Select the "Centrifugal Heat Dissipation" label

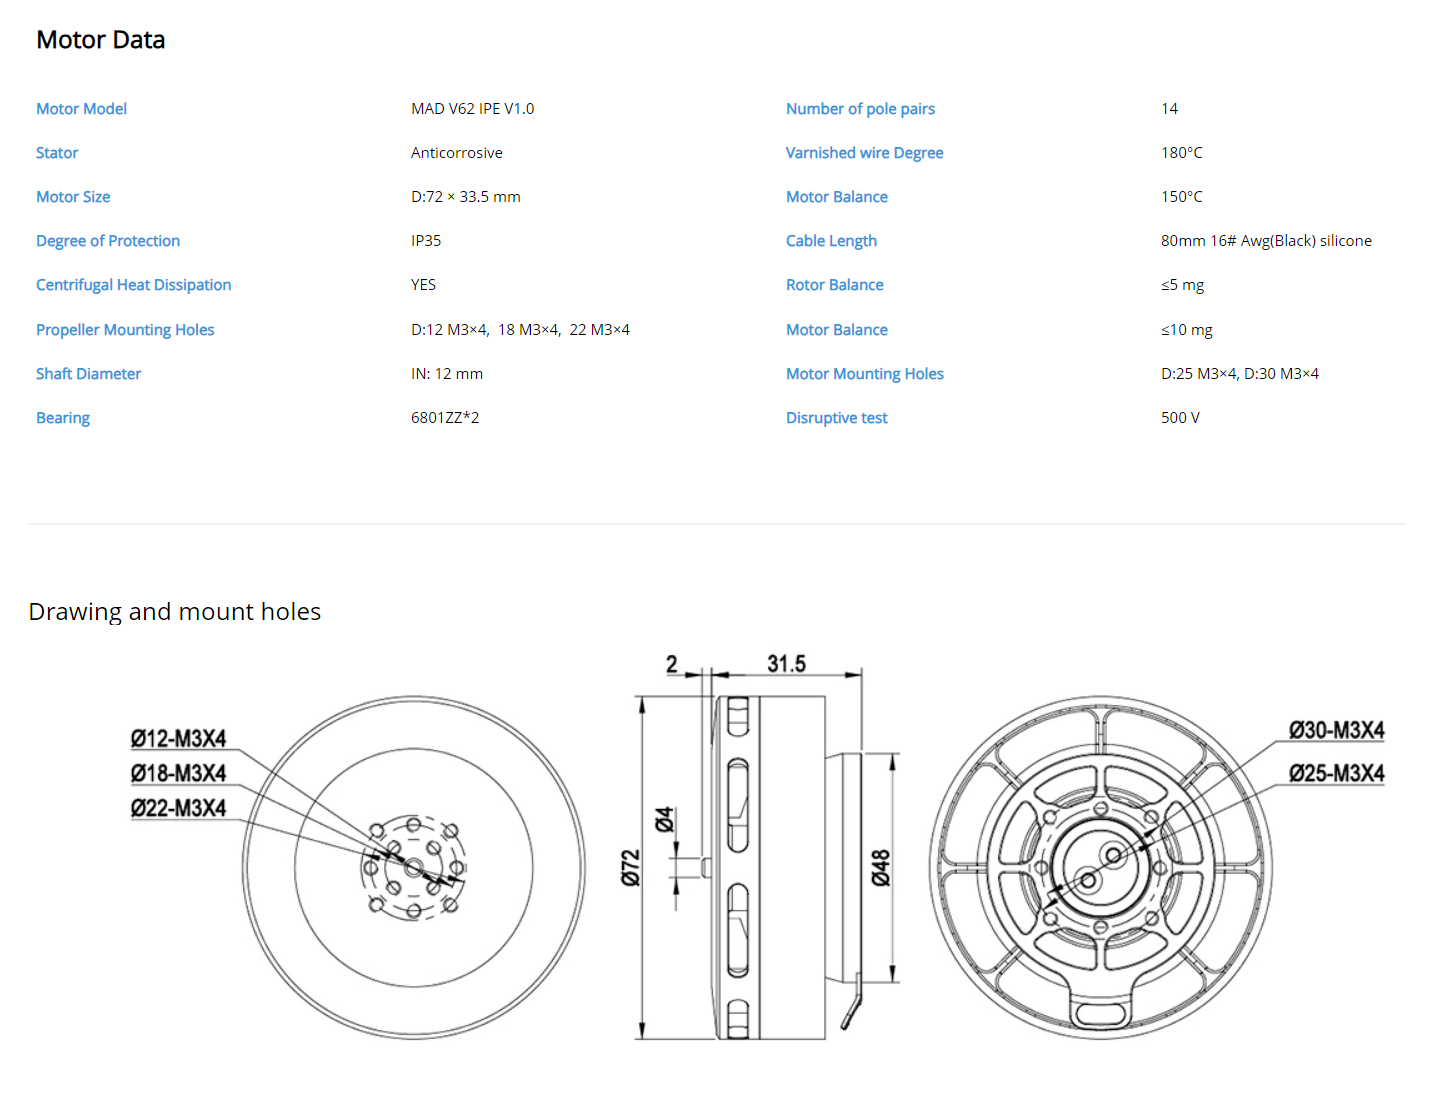(x=133, y=285)
